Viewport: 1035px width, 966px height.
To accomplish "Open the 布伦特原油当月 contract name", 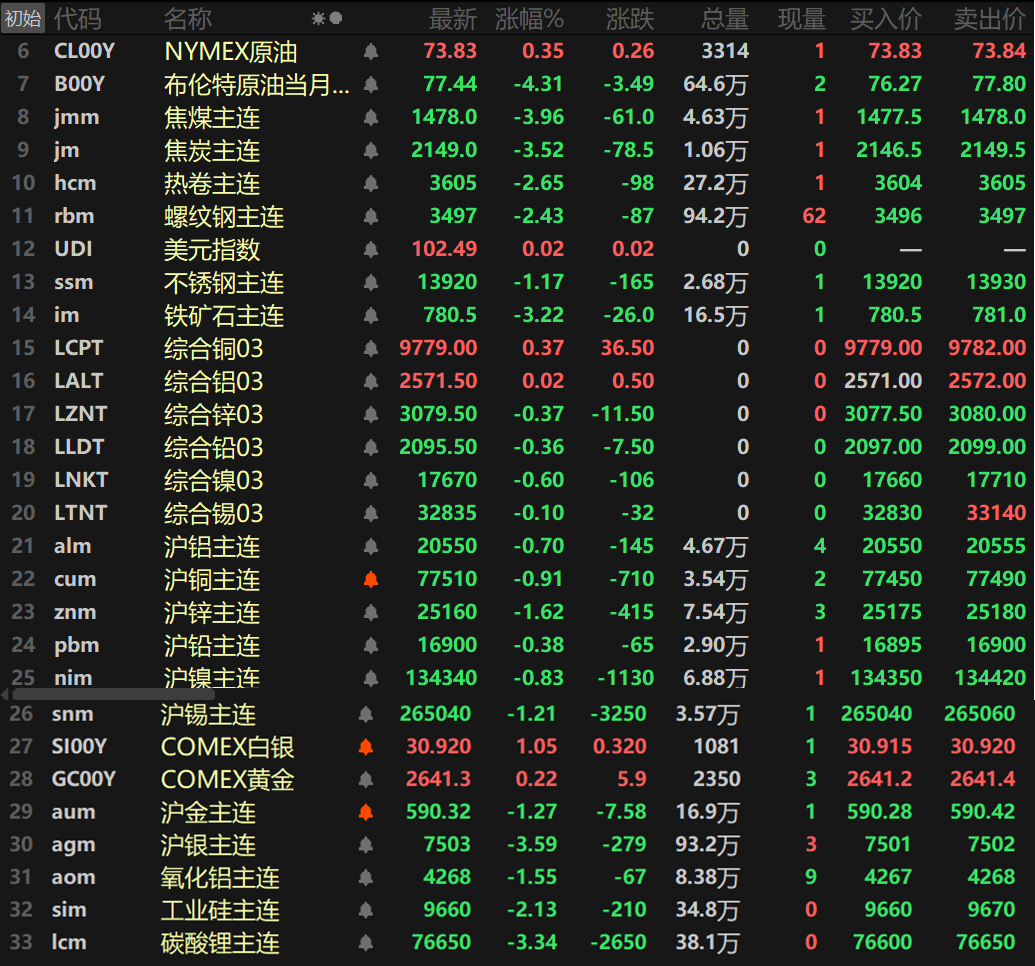I will click(x=257, y=85).
